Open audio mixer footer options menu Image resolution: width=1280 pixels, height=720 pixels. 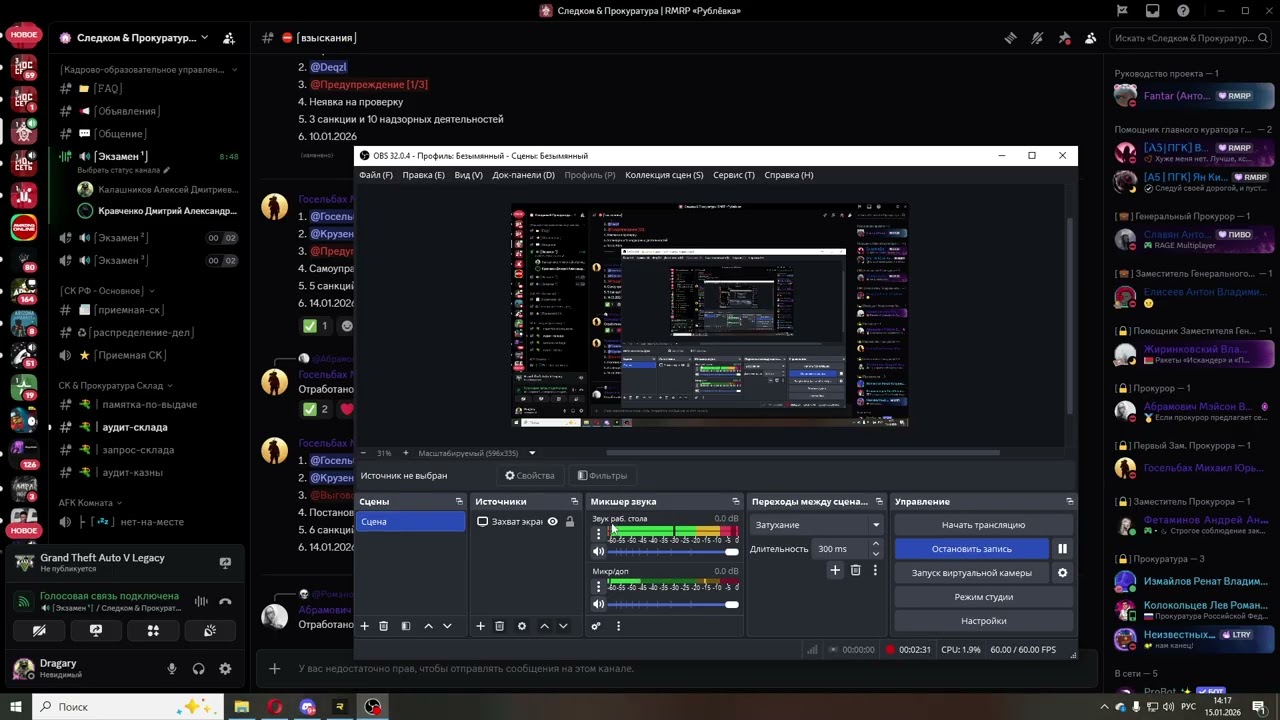coord(618,626)
